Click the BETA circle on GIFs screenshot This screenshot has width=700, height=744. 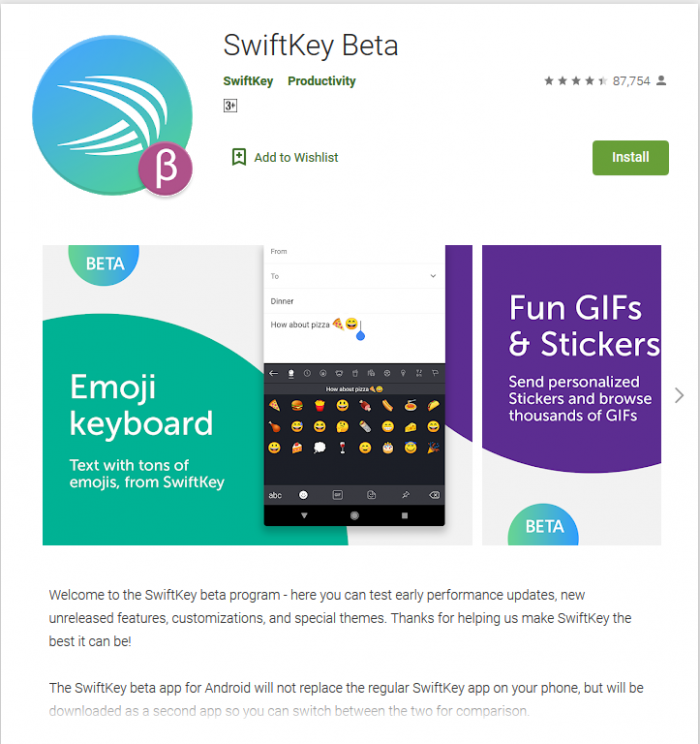tap(544, 525)
